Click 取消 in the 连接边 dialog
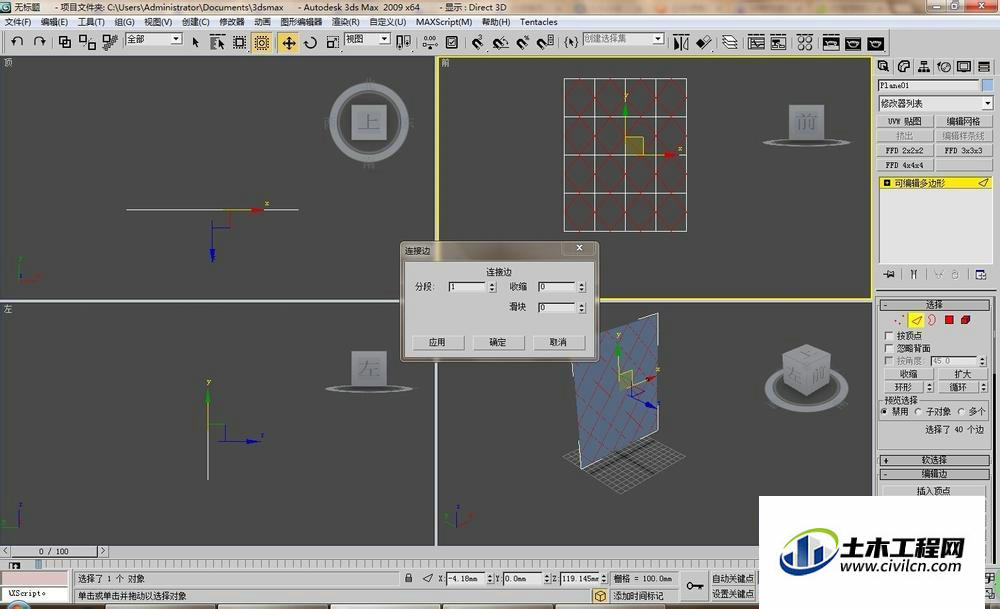Screen dimensions: 1000x609 [558, 342]
